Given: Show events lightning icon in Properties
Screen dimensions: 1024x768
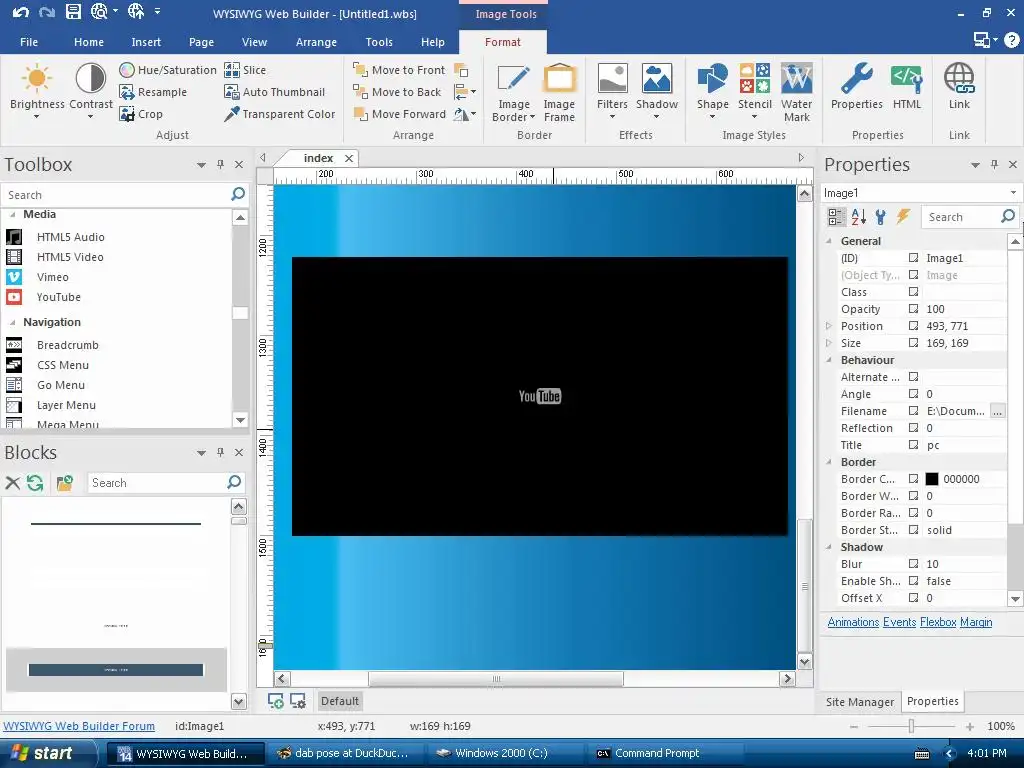Looking at the screenshot, I should click(x=903, y=217).
